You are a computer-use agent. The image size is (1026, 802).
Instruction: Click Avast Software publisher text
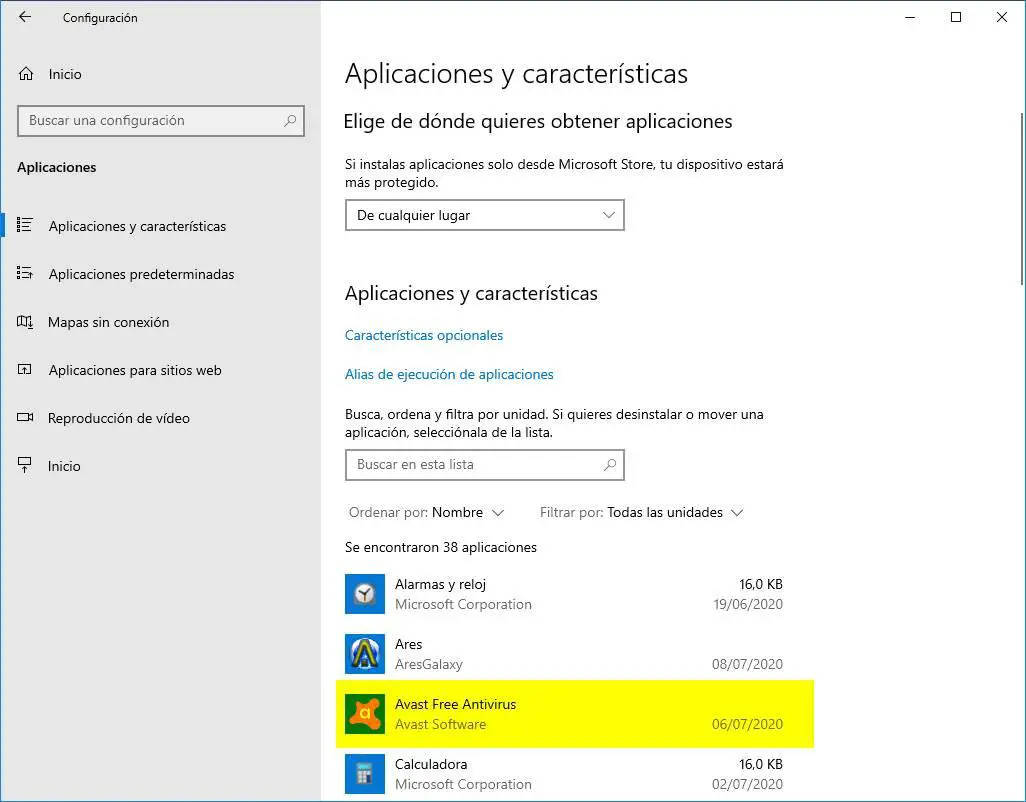point(440,724)
